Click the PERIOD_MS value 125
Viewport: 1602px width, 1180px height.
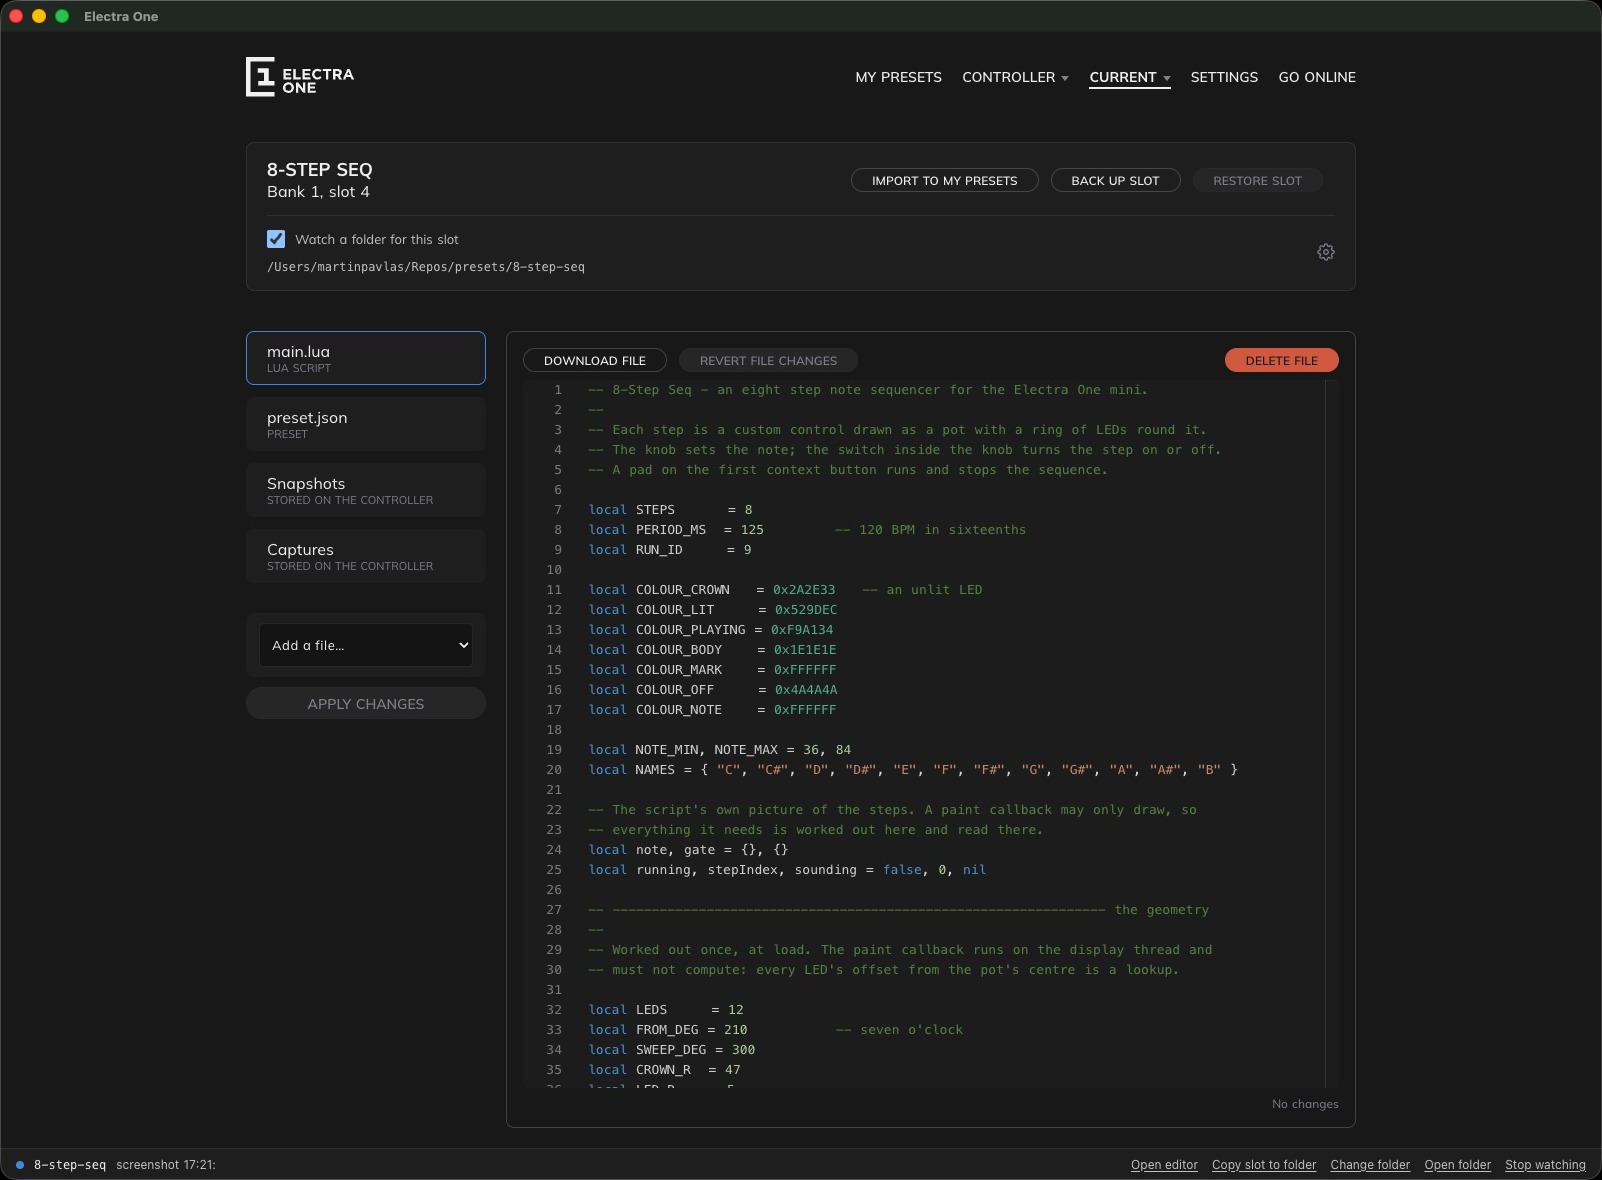click(x=752, y=530)
